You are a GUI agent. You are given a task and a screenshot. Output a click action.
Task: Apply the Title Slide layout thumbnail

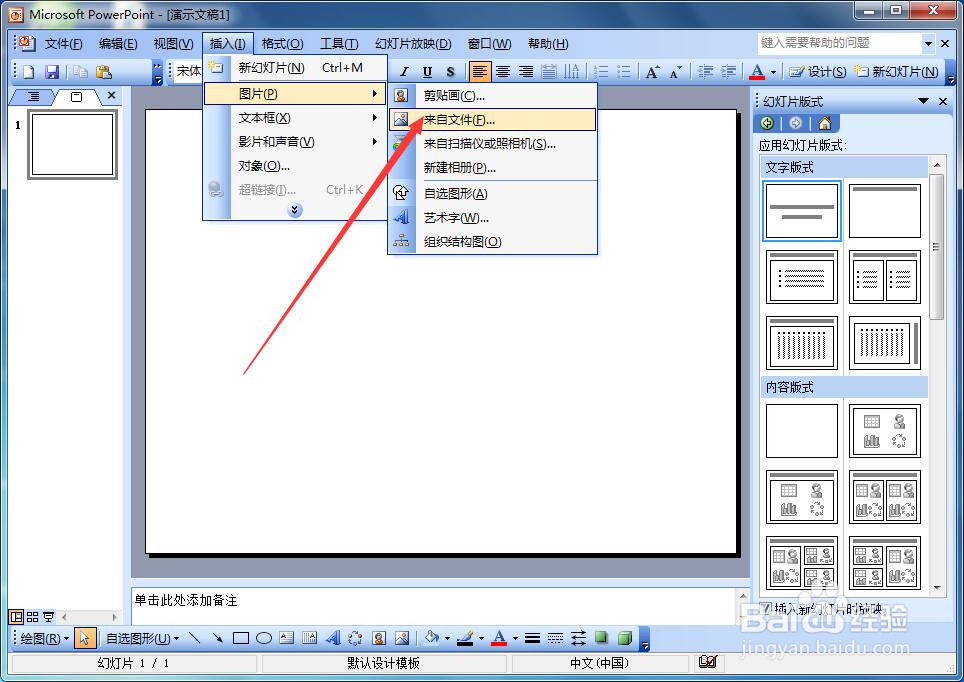pos(802,210)
